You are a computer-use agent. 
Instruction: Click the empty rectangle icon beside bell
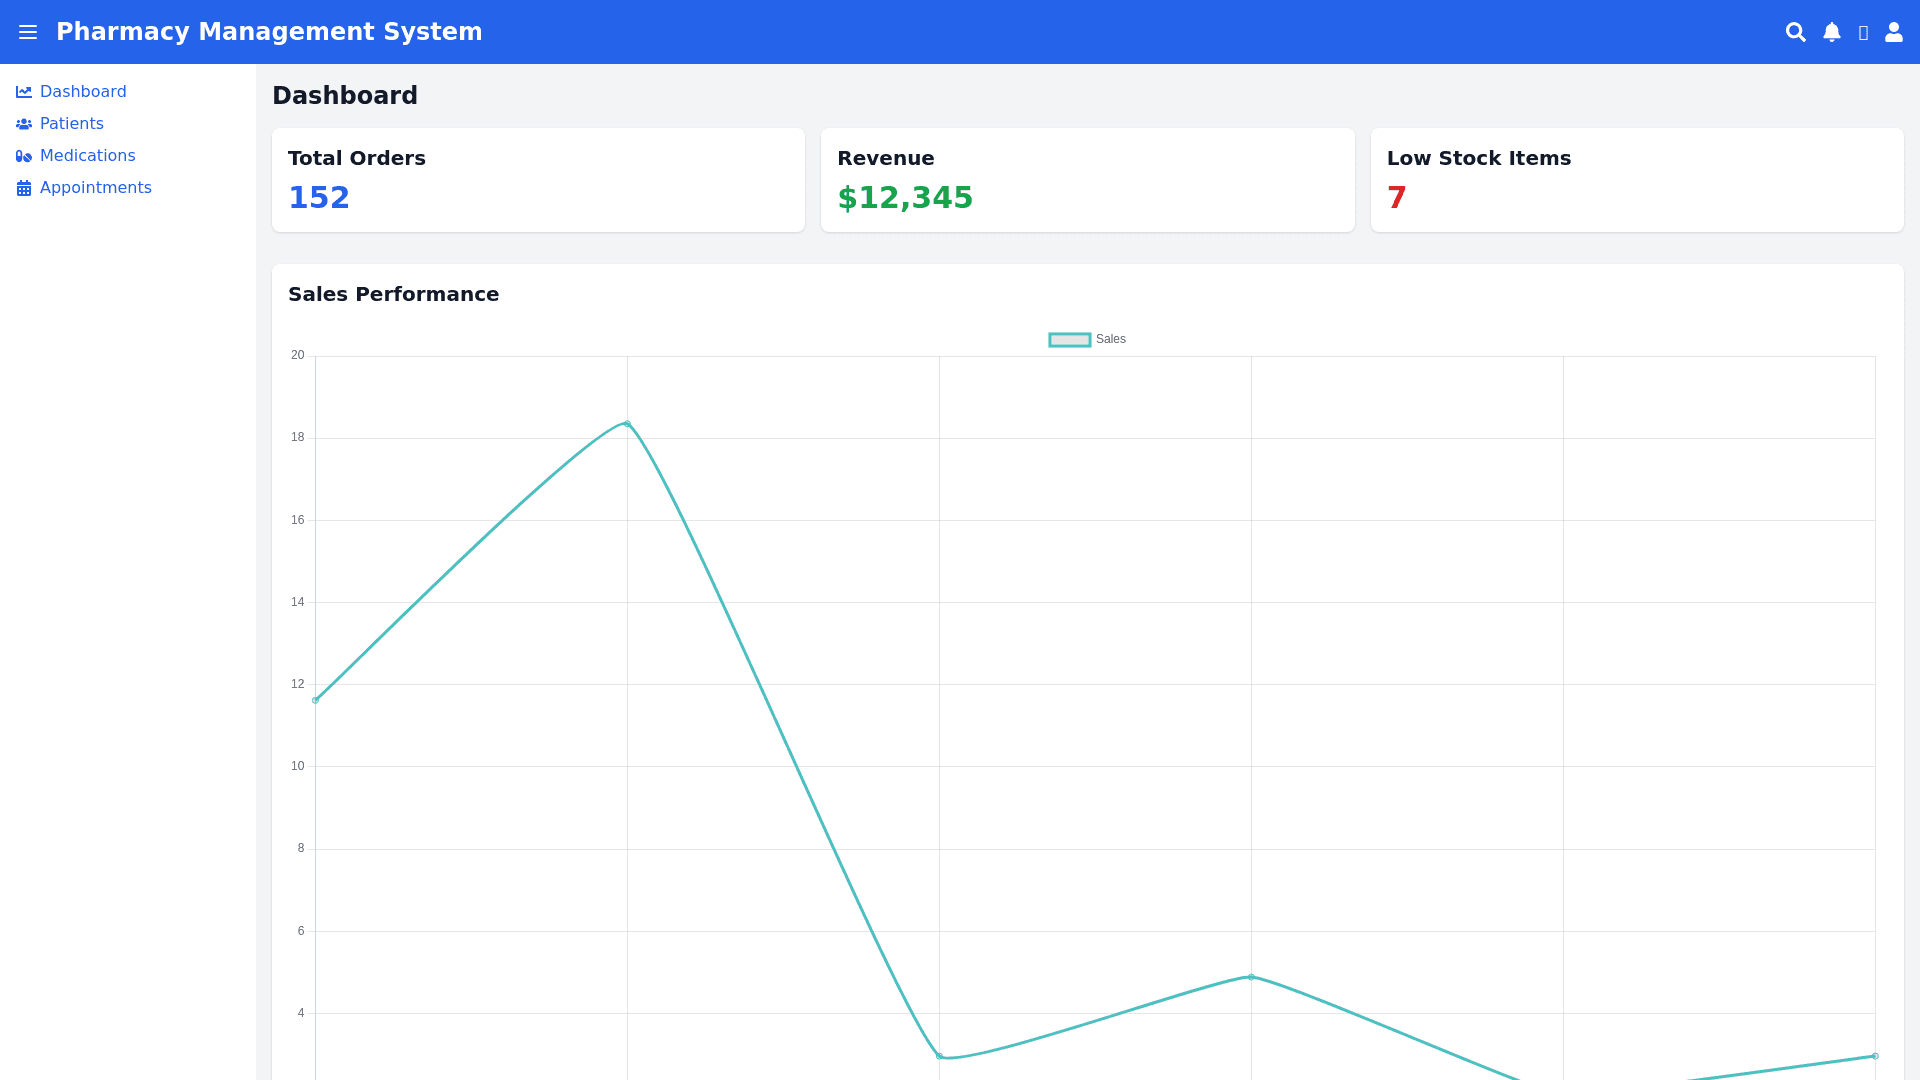(1863, 33)
